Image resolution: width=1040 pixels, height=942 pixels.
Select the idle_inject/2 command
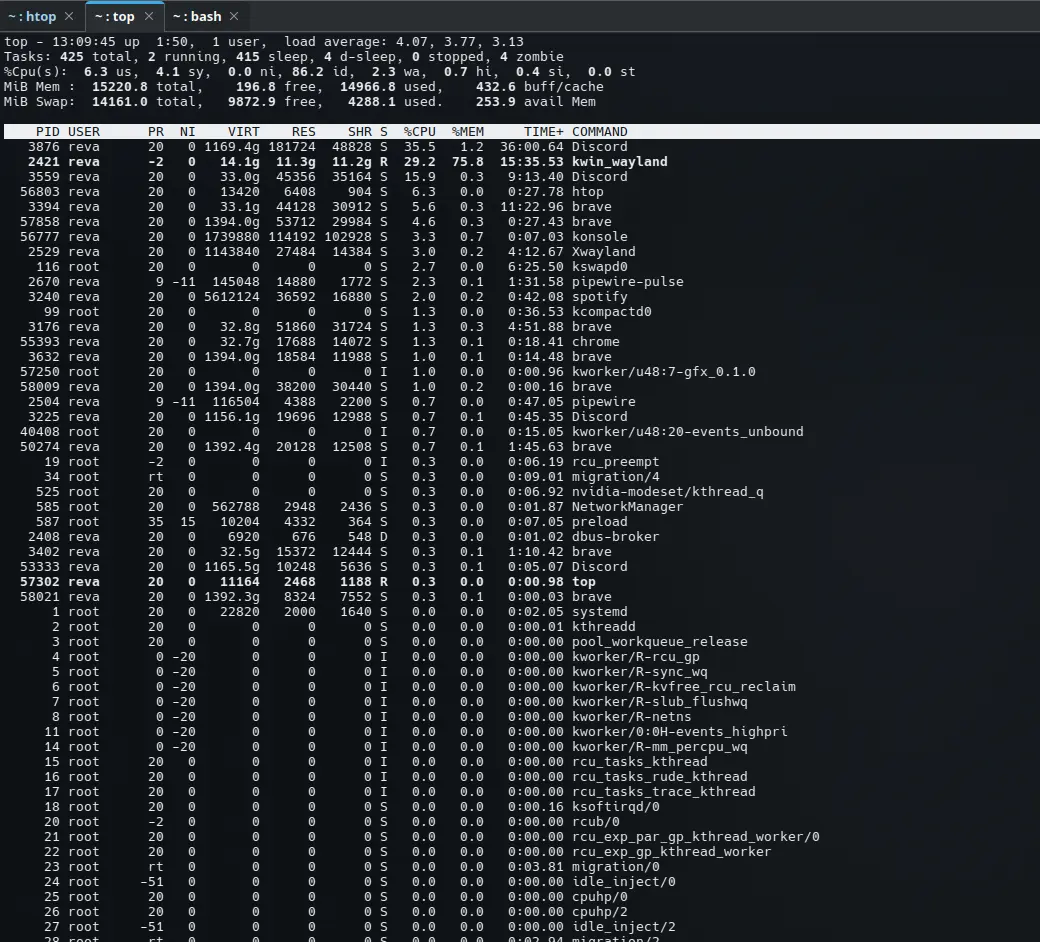coord(623,927)
